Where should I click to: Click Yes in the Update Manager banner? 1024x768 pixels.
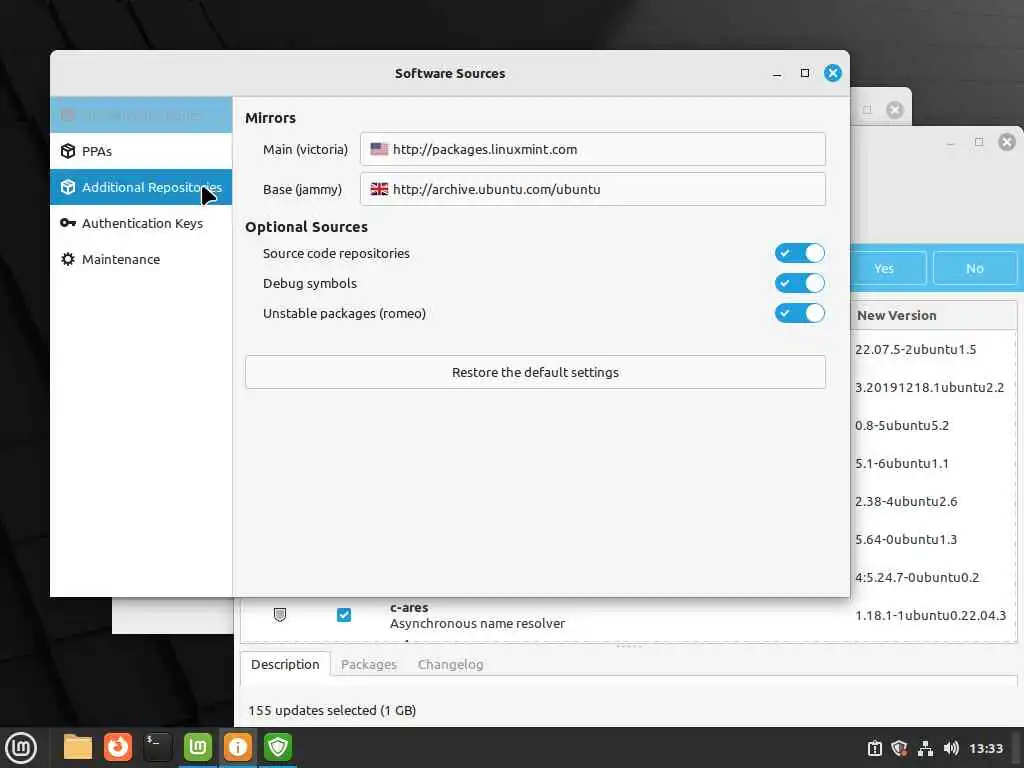(888, 268)
